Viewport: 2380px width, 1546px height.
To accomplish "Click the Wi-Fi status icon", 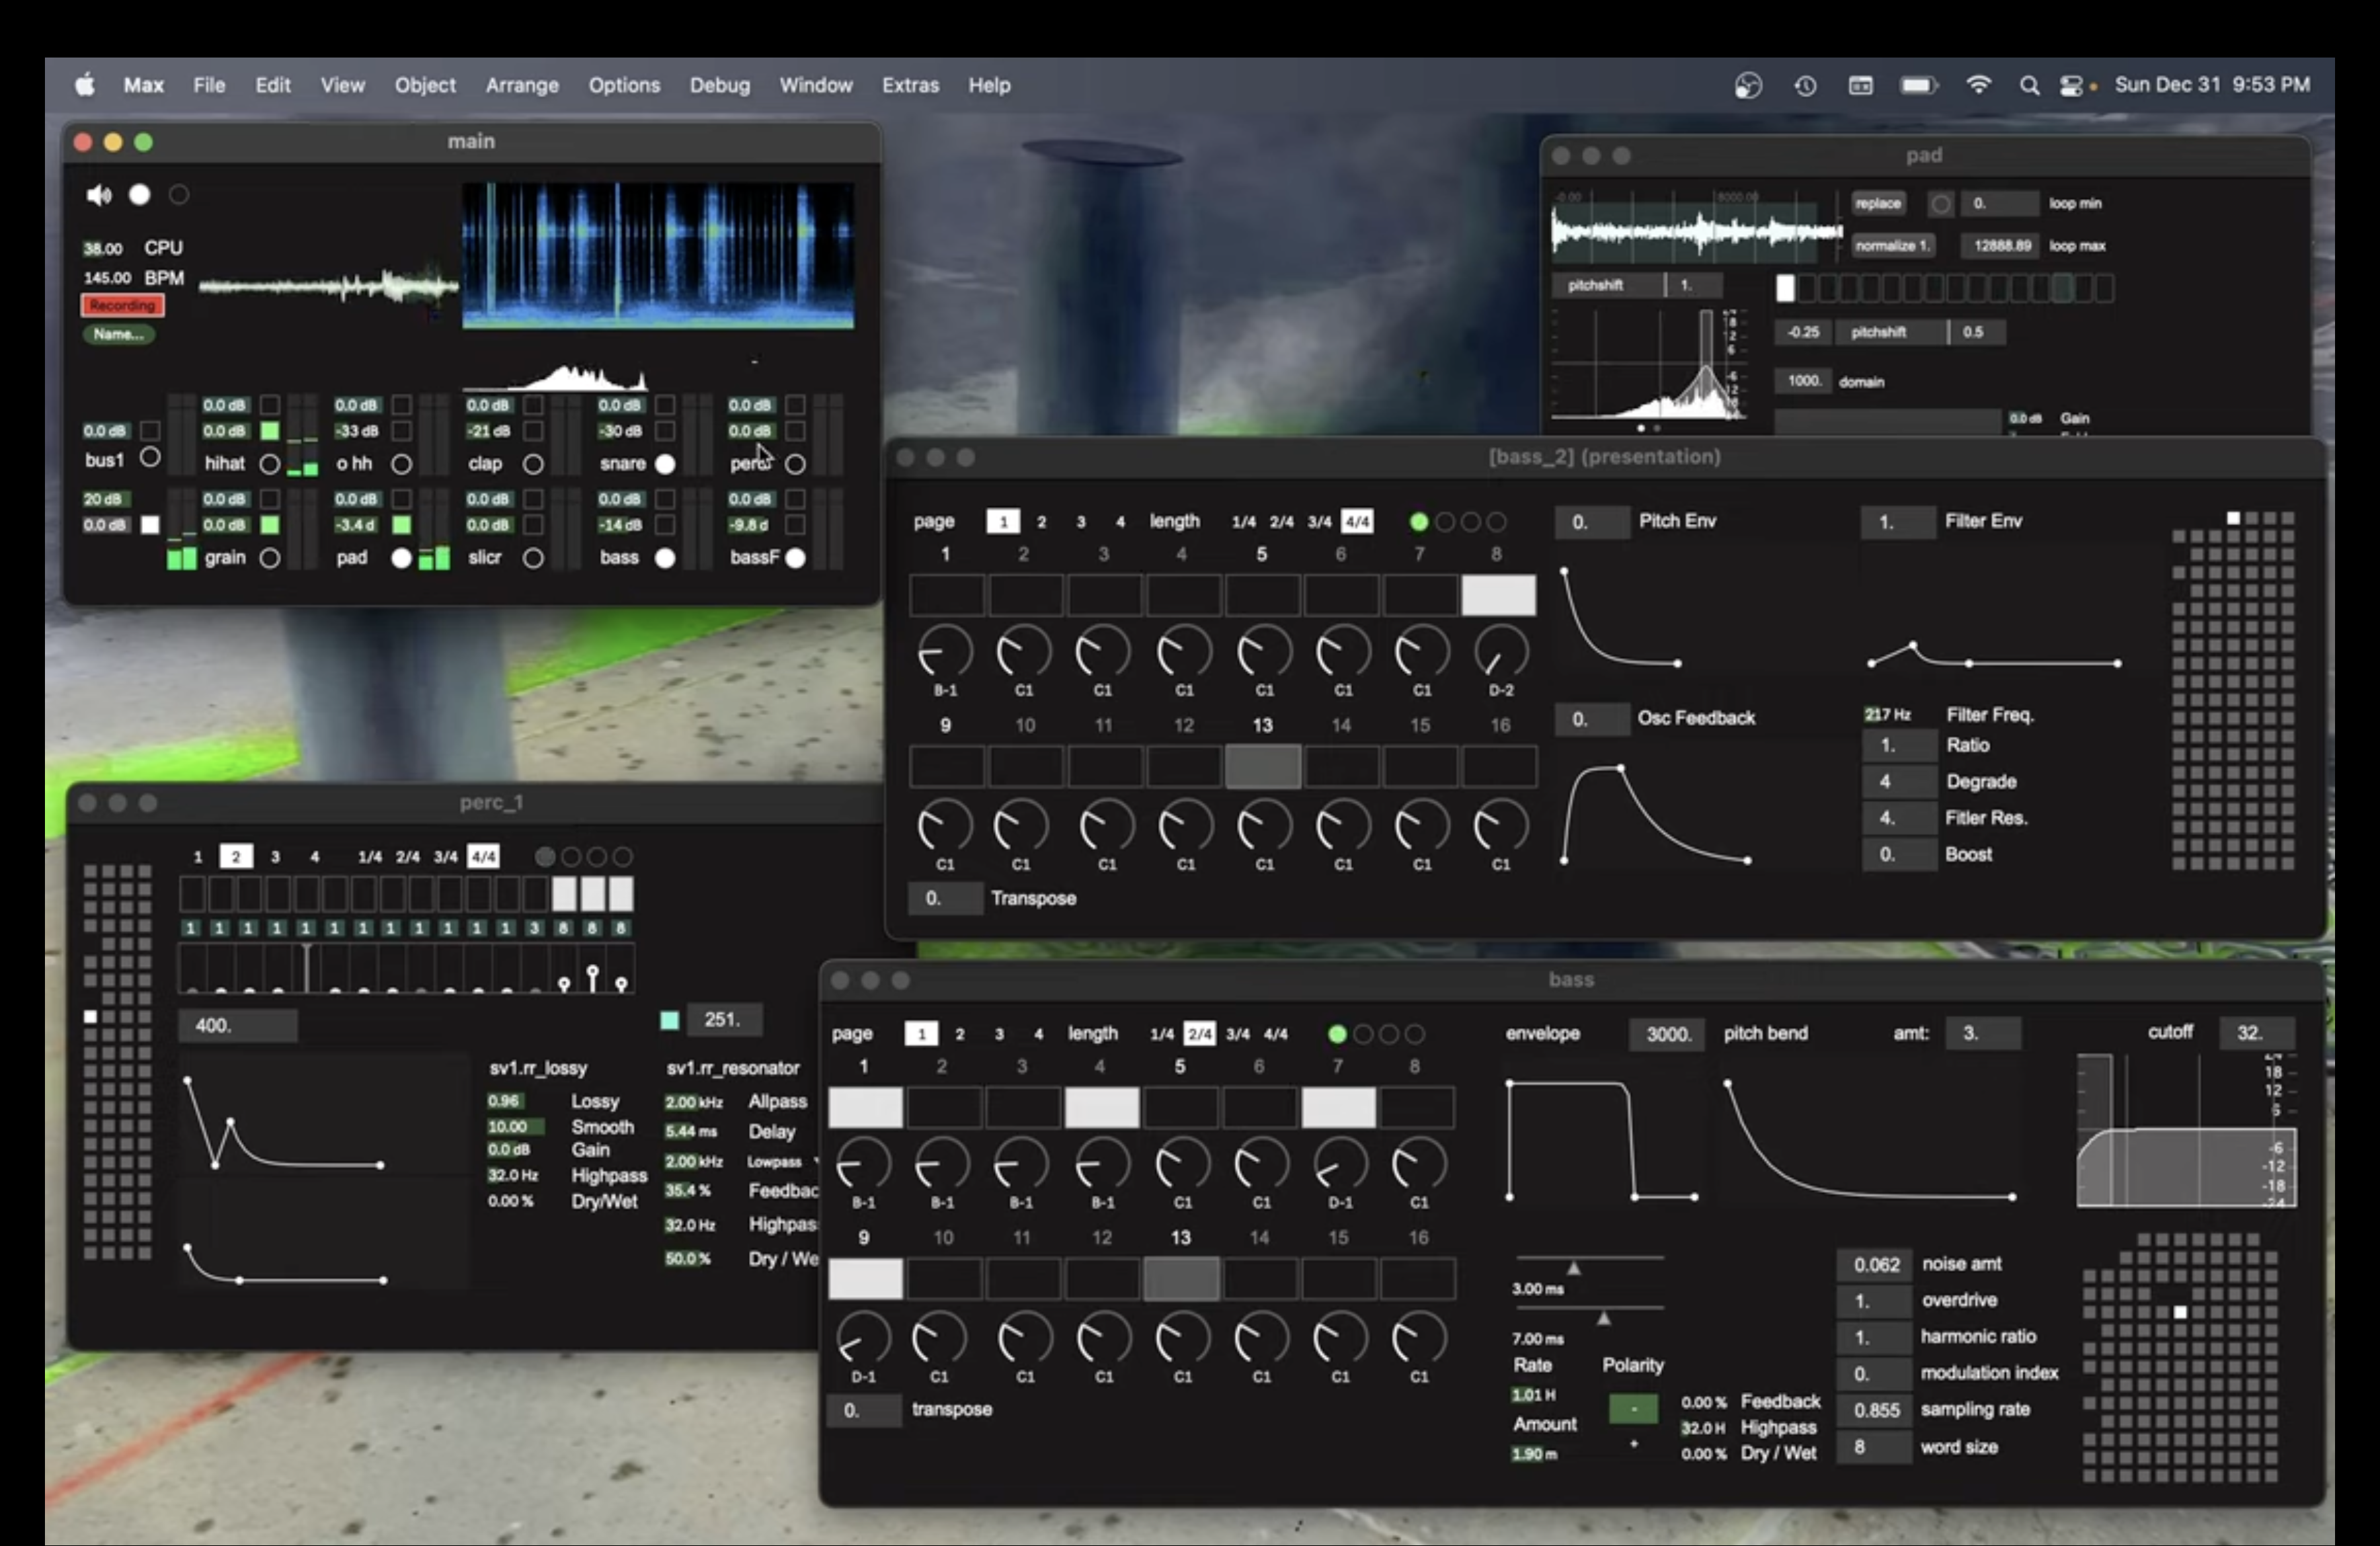I will pyautogui.click(x=1977, y=86).
